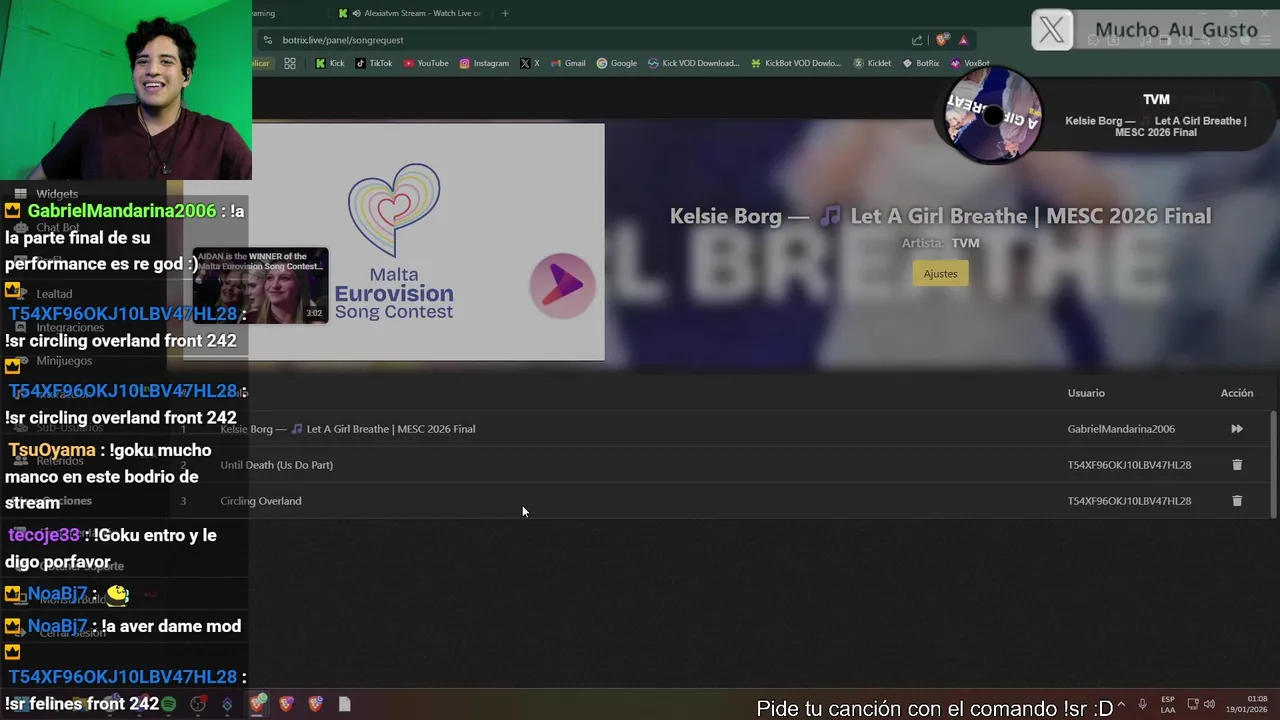The image size is (1280, 720).
Task: Select the Circling Overland queue row title
Action: [261, 501]
